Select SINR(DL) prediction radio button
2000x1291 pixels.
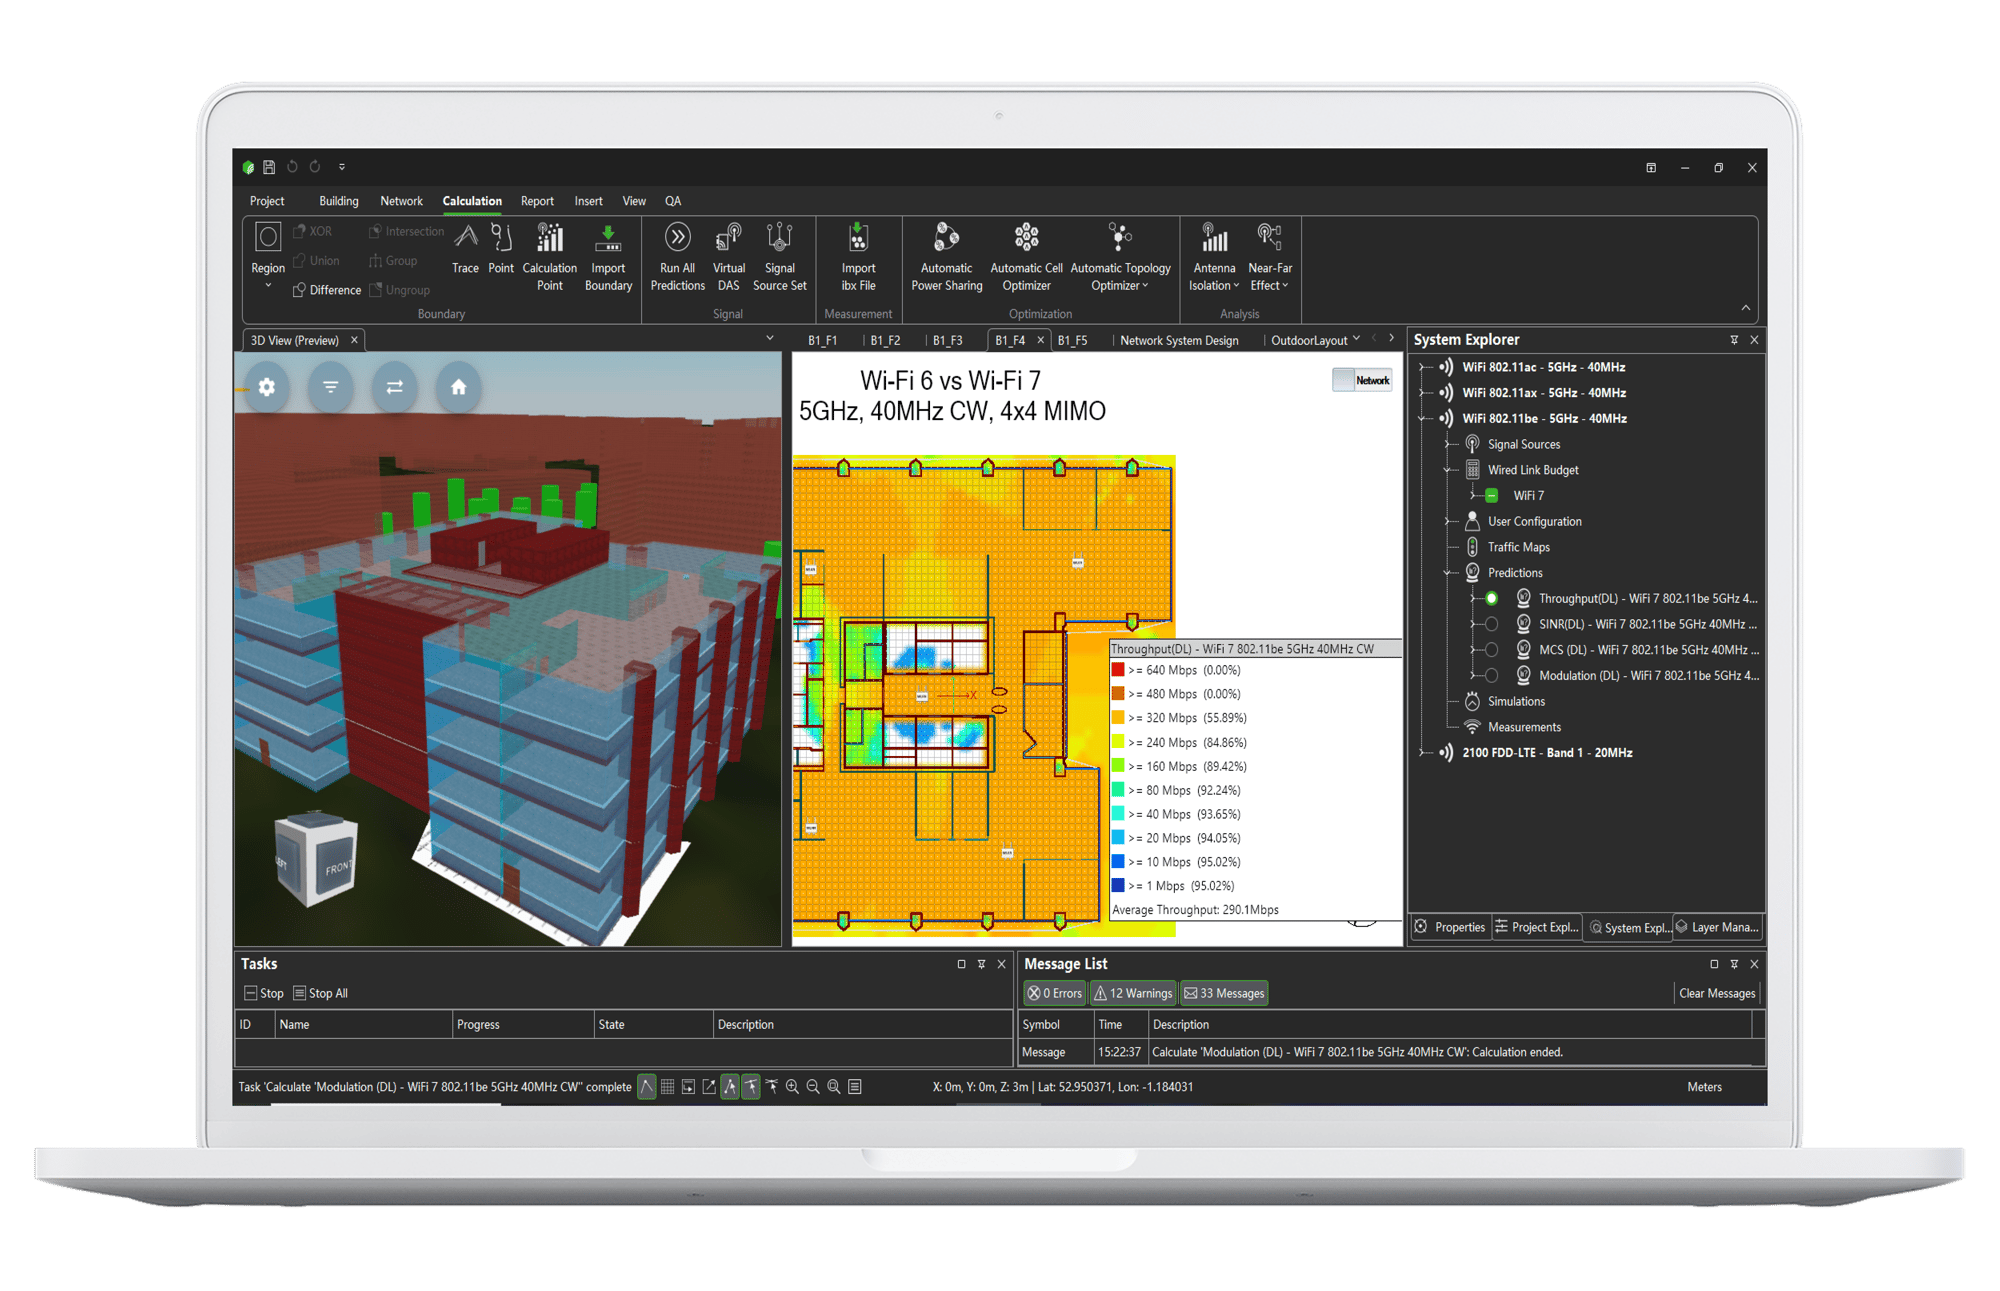[1491, 624]
